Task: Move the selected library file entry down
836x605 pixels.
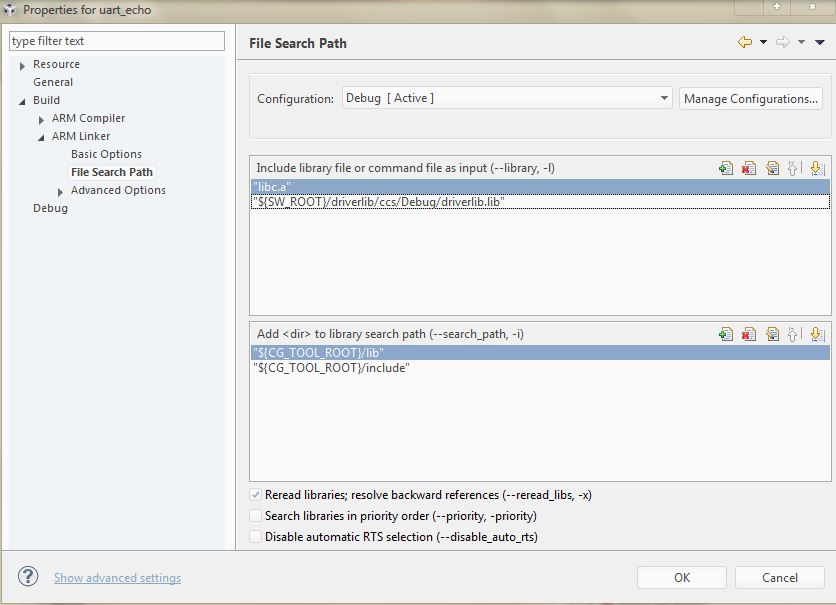Action: tap(816, 168)
